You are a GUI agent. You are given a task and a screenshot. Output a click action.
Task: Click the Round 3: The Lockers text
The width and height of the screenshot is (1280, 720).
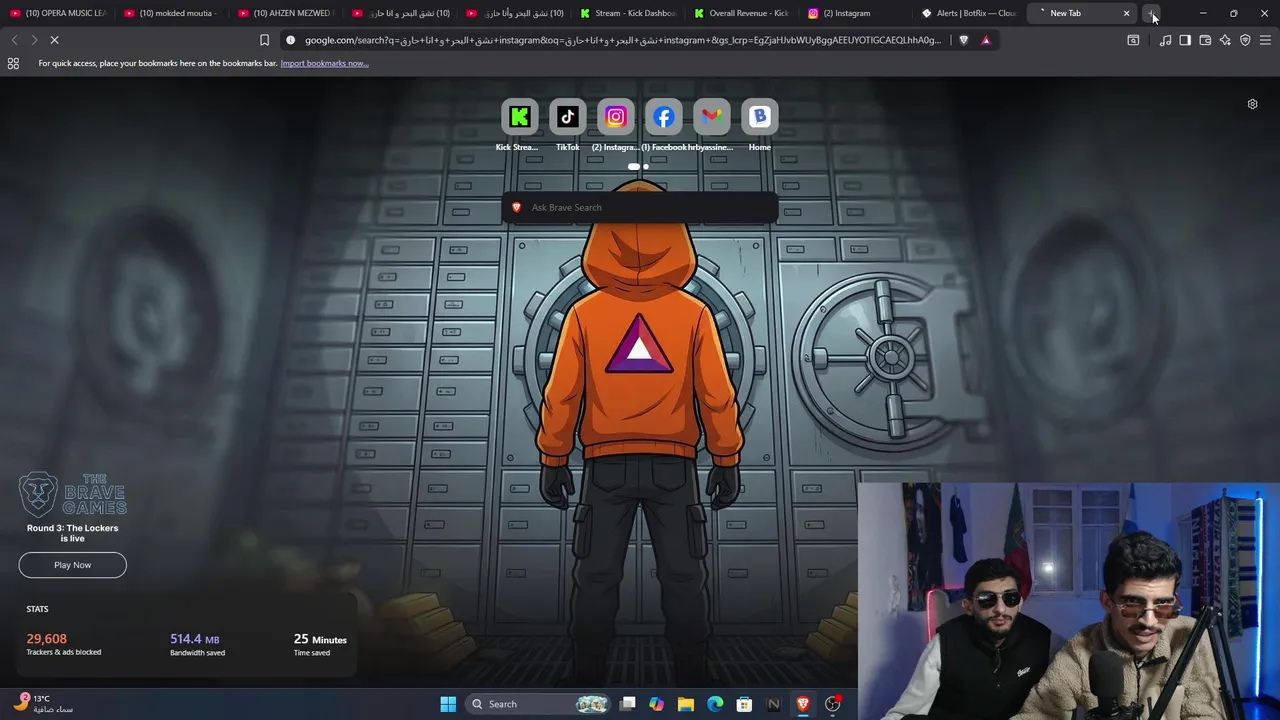pos(72,533)
